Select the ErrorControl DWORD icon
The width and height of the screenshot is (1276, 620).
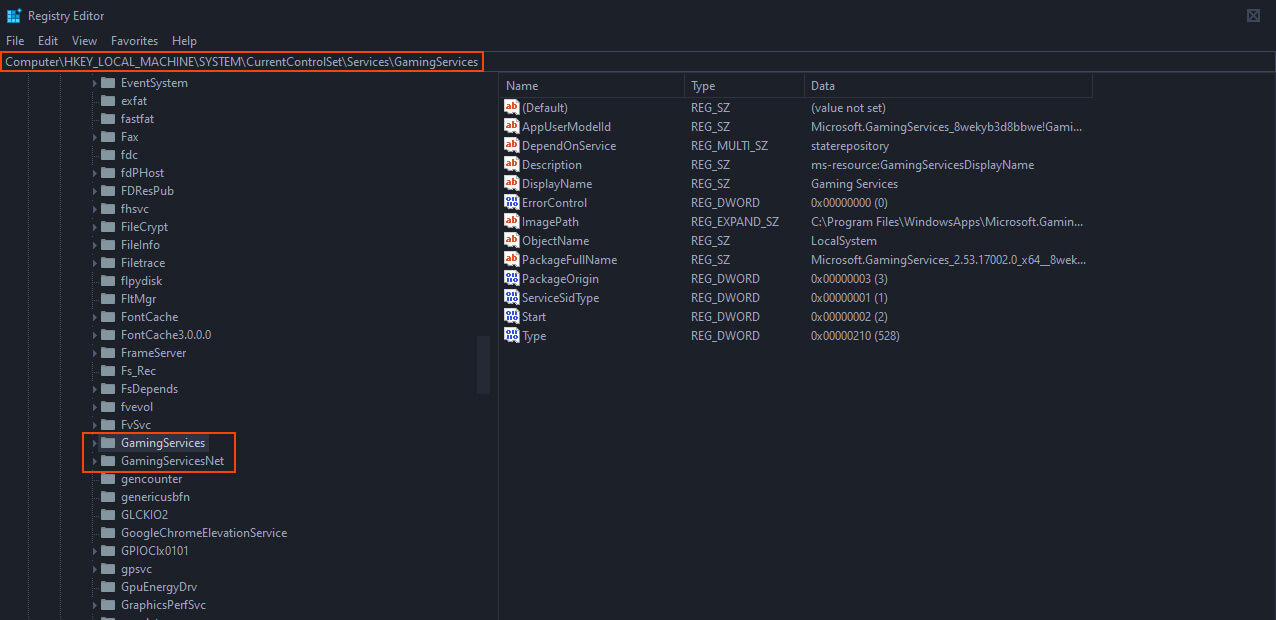512,202
